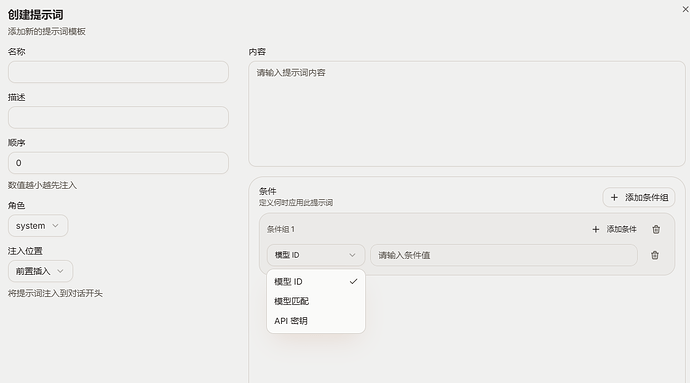This screenshot has height=383, width=690.
Task: Click the 创建提示词 dialog title
Action: pyautogui.click(x=35, y=15)
